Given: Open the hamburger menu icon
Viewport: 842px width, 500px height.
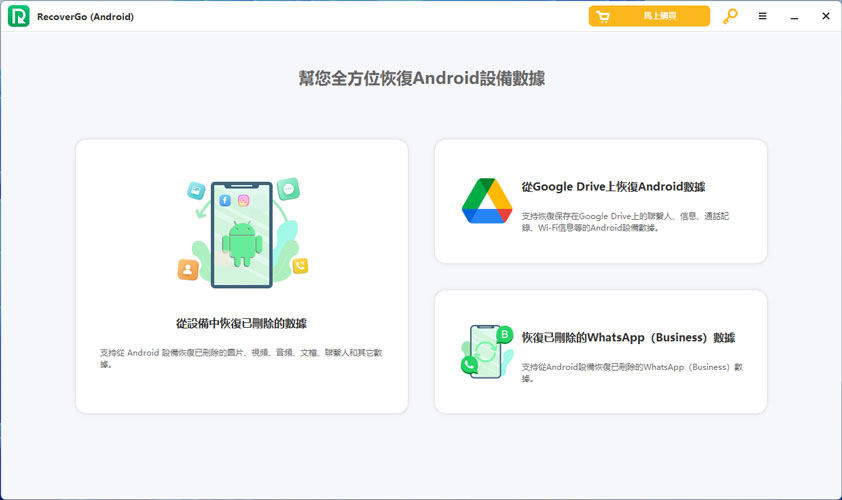Looking at the screenshot, I should pyautogui.click(x=762, y=16).
